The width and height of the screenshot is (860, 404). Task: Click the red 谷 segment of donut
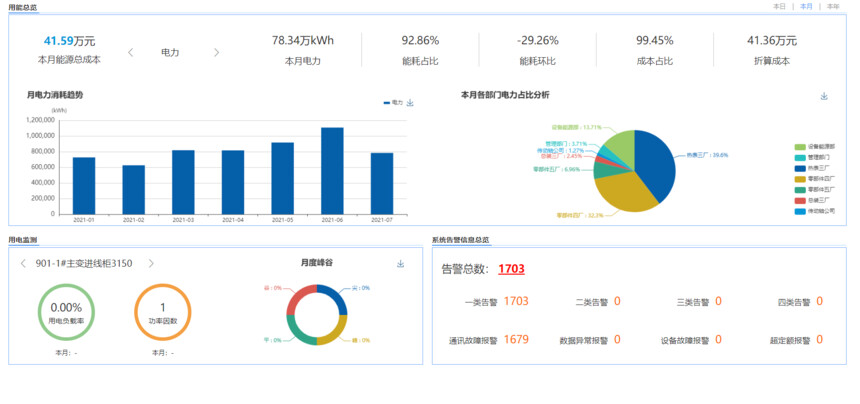[298, 296]
